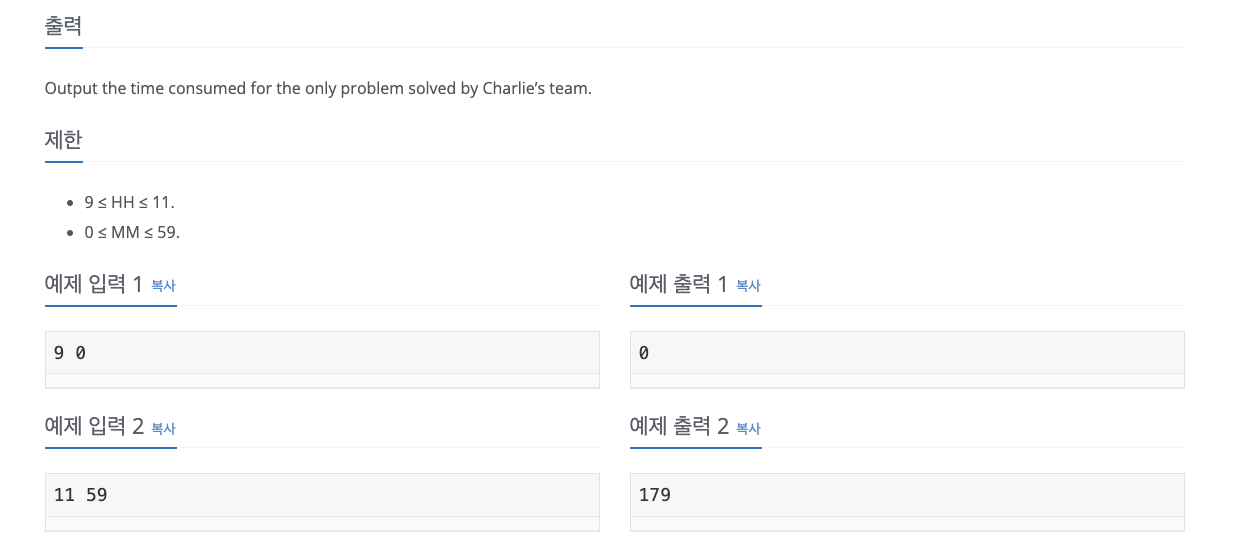Click the '179' sample output box
The height and width of the screenshot is (554, 1244).
(906, 495)
